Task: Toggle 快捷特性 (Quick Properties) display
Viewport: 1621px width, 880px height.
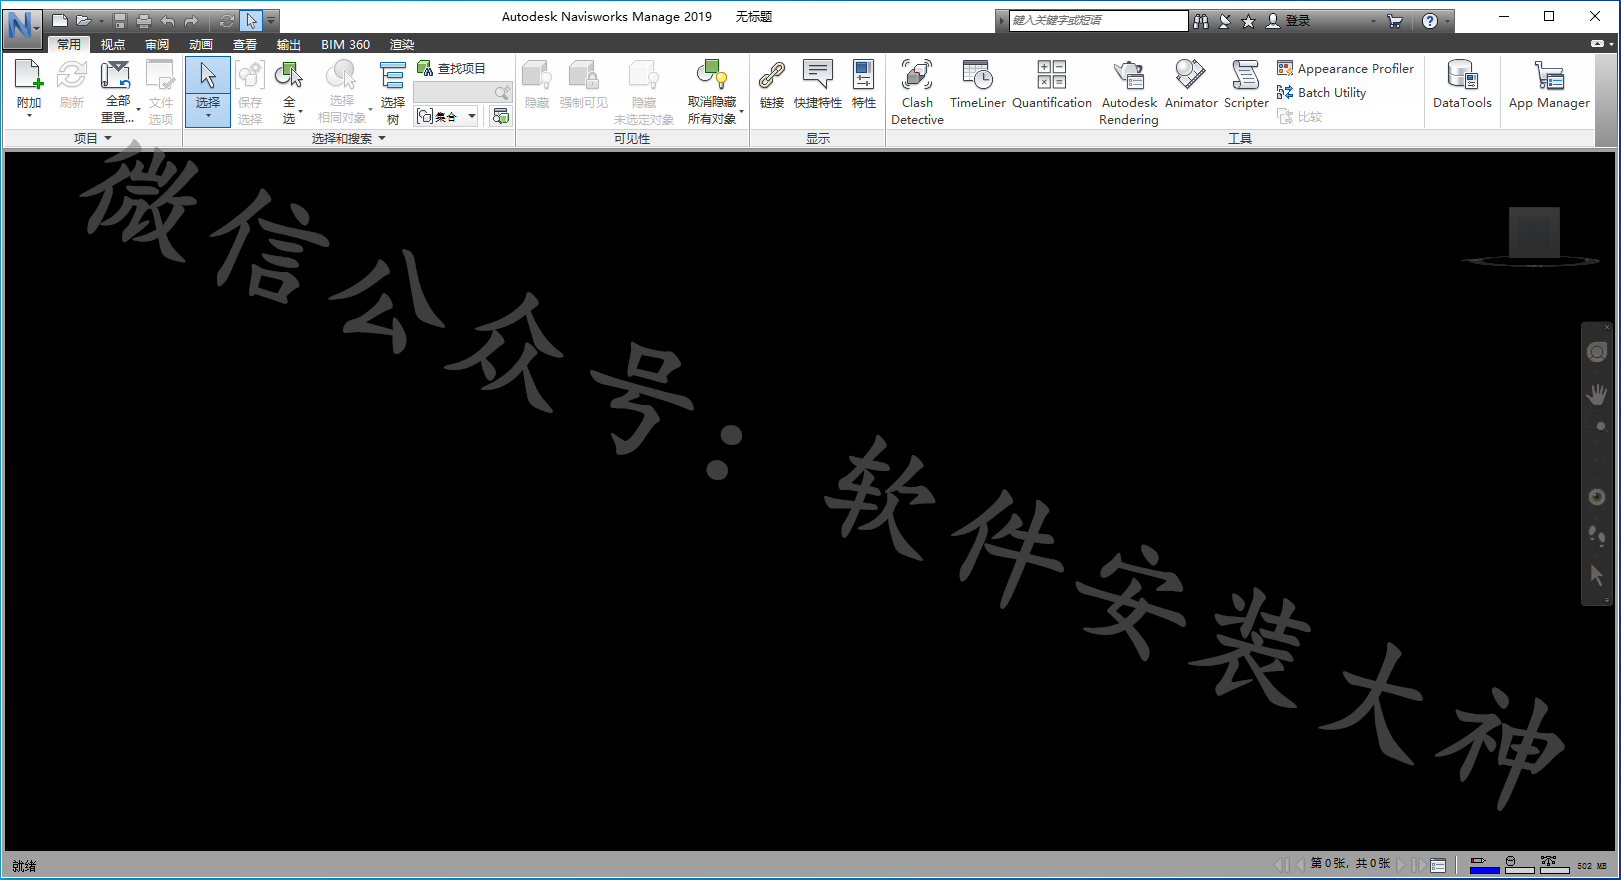Action: (818, 85)
